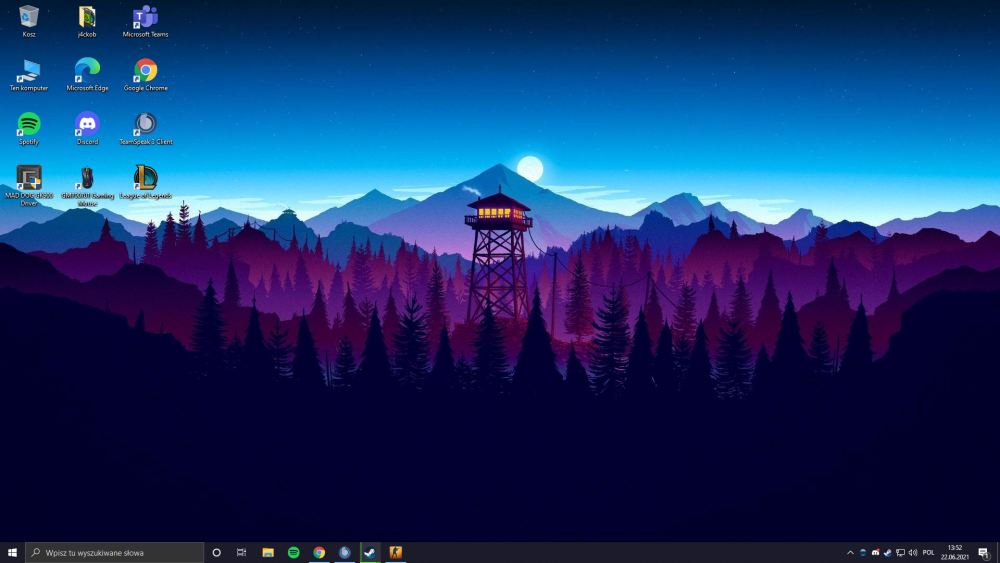Open the clock showing 13:52 22.06.2021
The image size is (1000, 563).
pos(955,553)
